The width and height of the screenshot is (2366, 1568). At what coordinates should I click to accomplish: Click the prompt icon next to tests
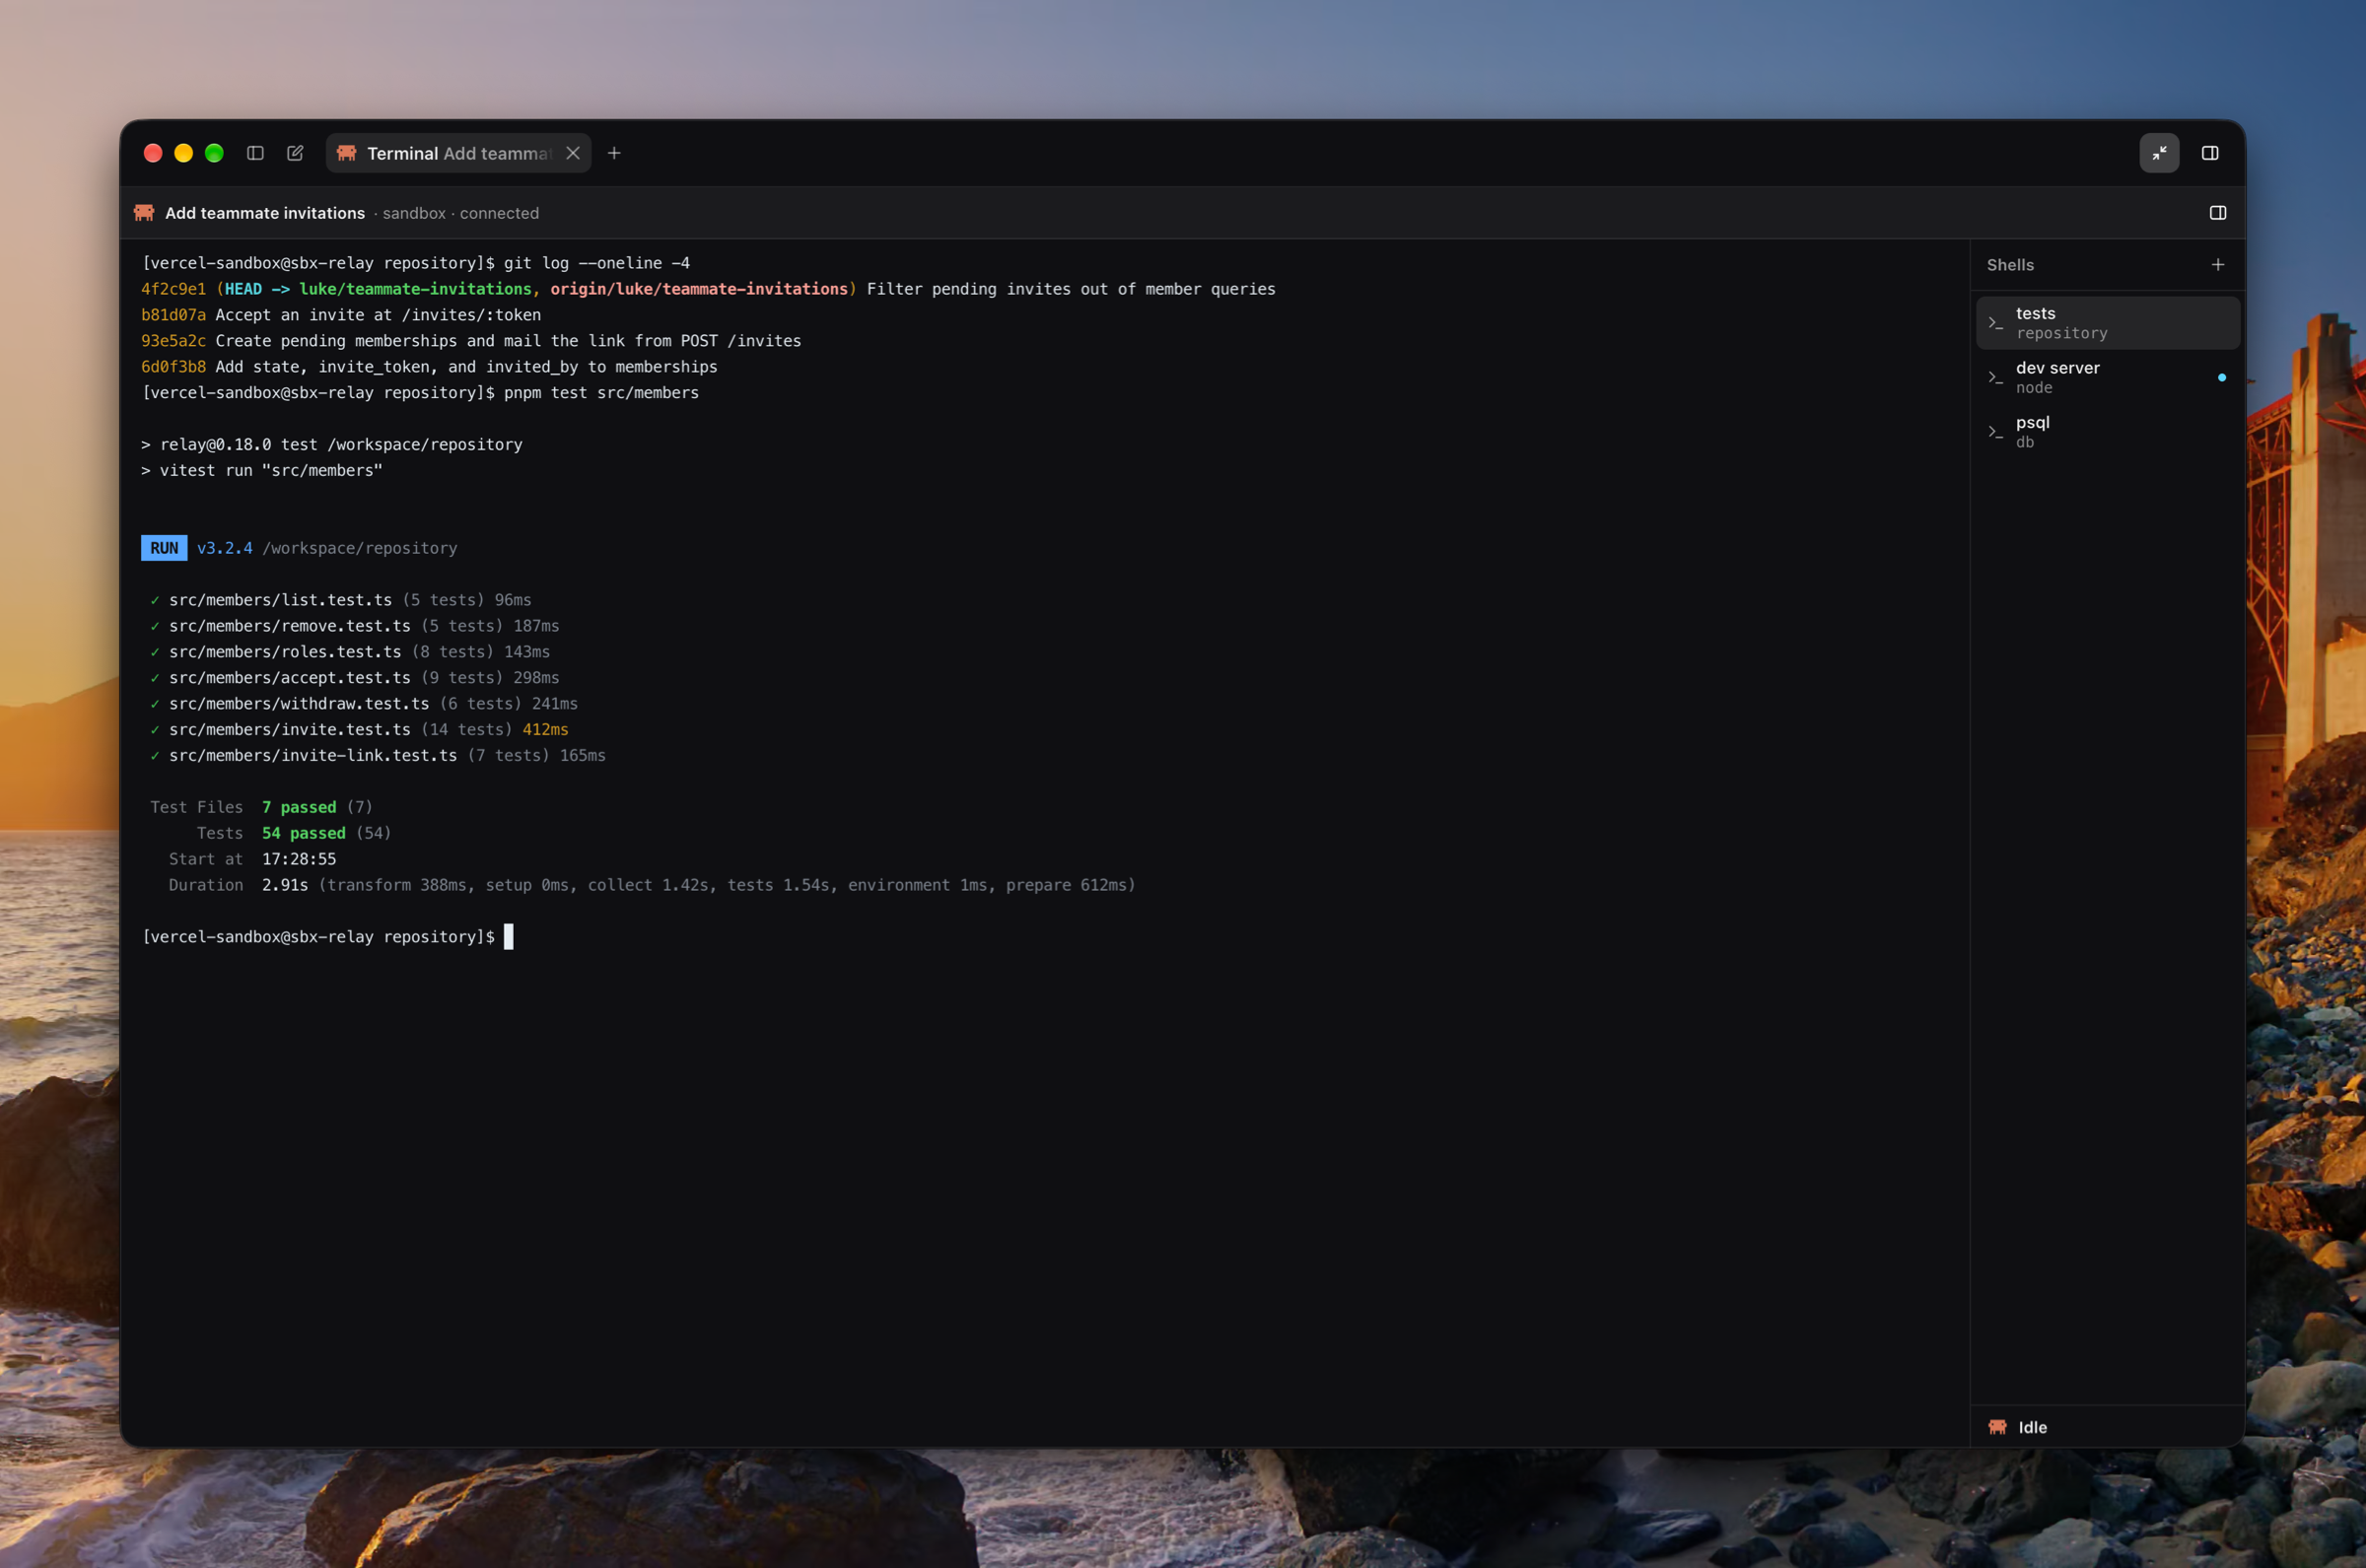(x=1995, y=323)
